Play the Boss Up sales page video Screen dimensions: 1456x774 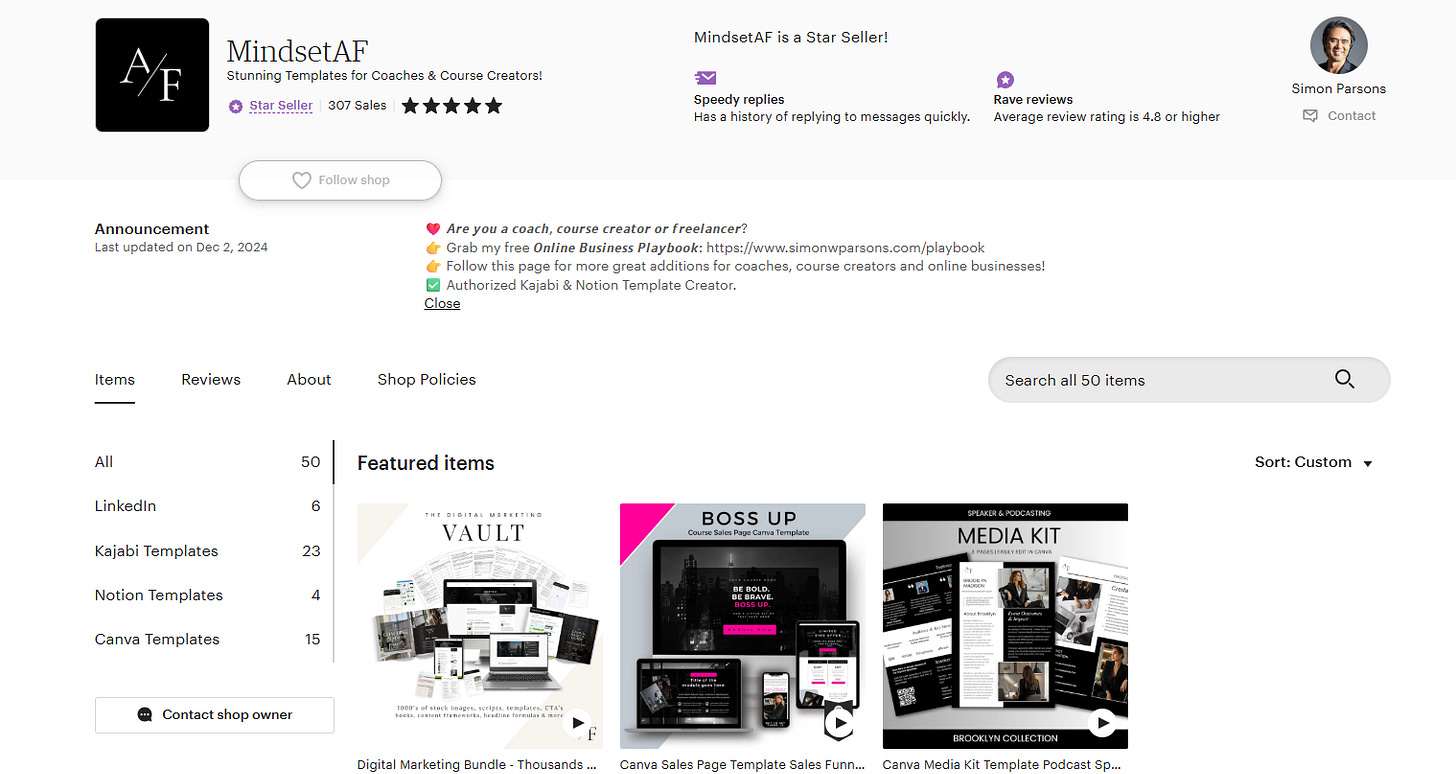[840, 722]
